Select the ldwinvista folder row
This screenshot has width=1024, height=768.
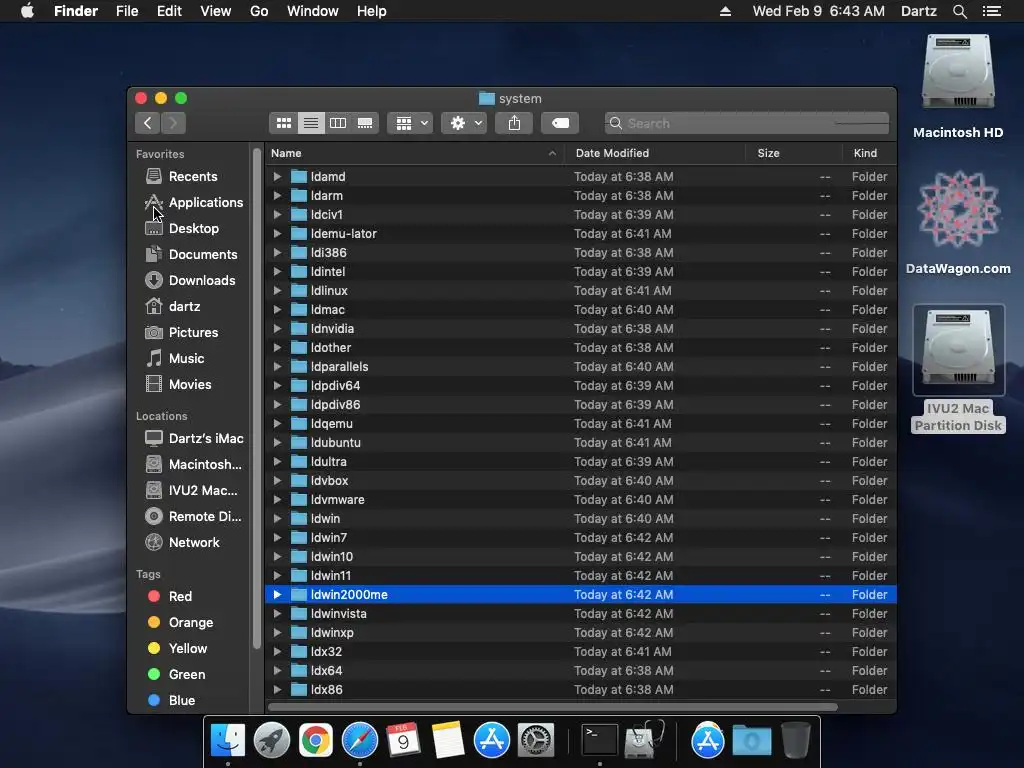[x=581, y=613]
